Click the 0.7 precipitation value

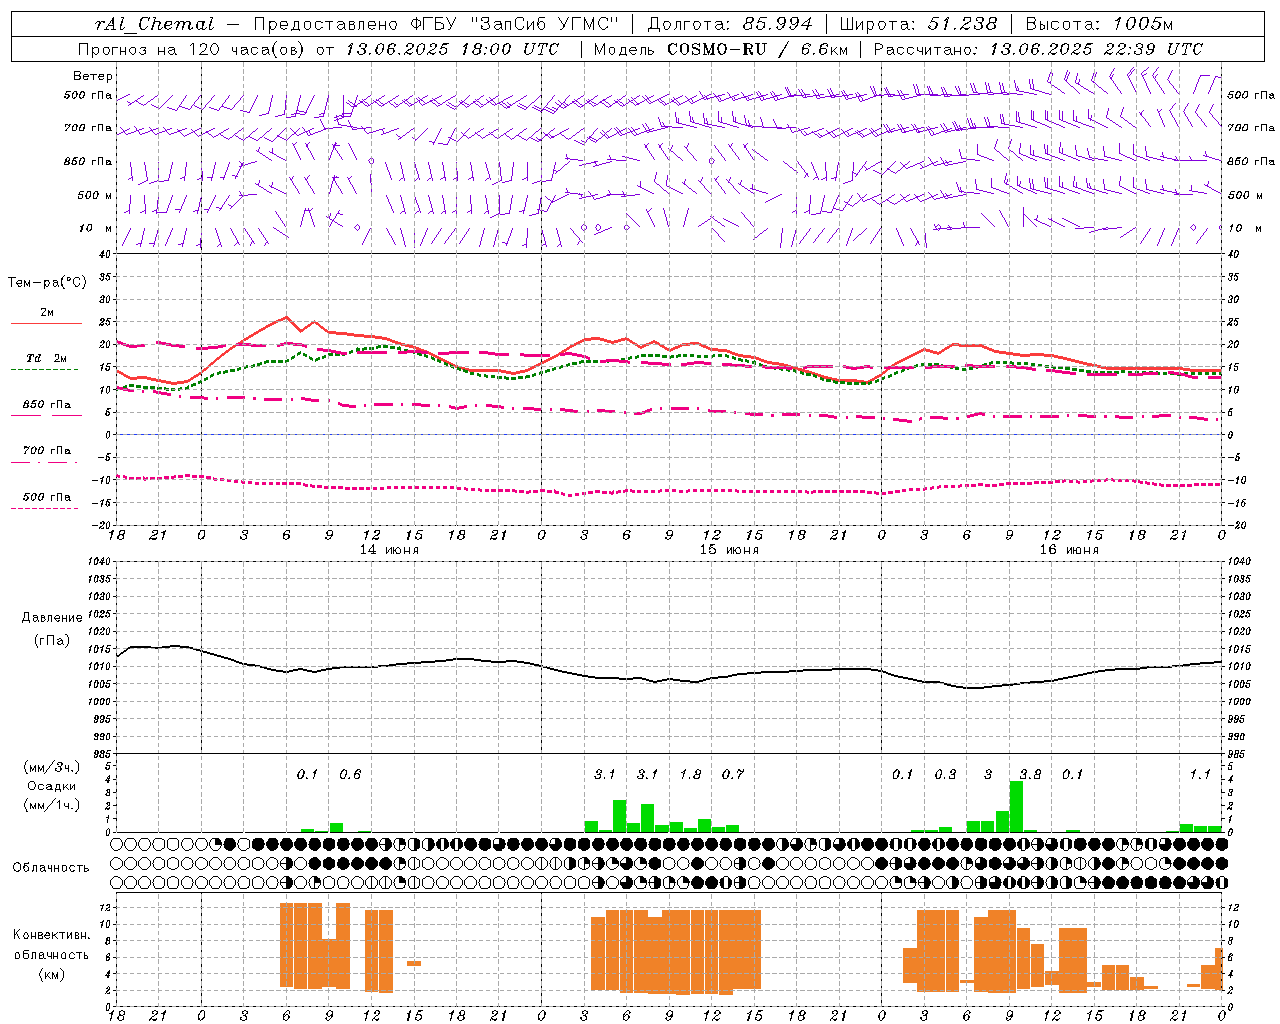coord(733,774)
